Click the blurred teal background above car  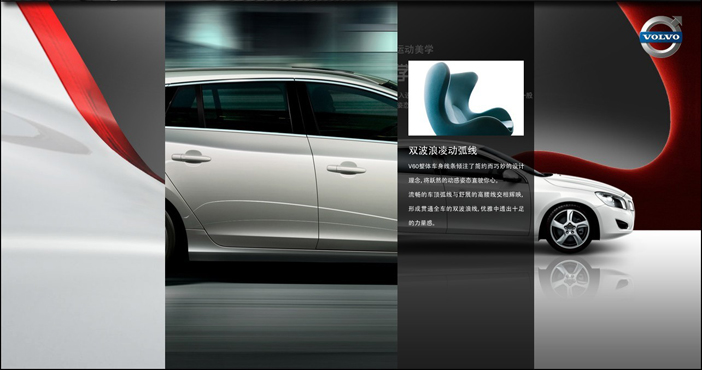click(281, 35)
